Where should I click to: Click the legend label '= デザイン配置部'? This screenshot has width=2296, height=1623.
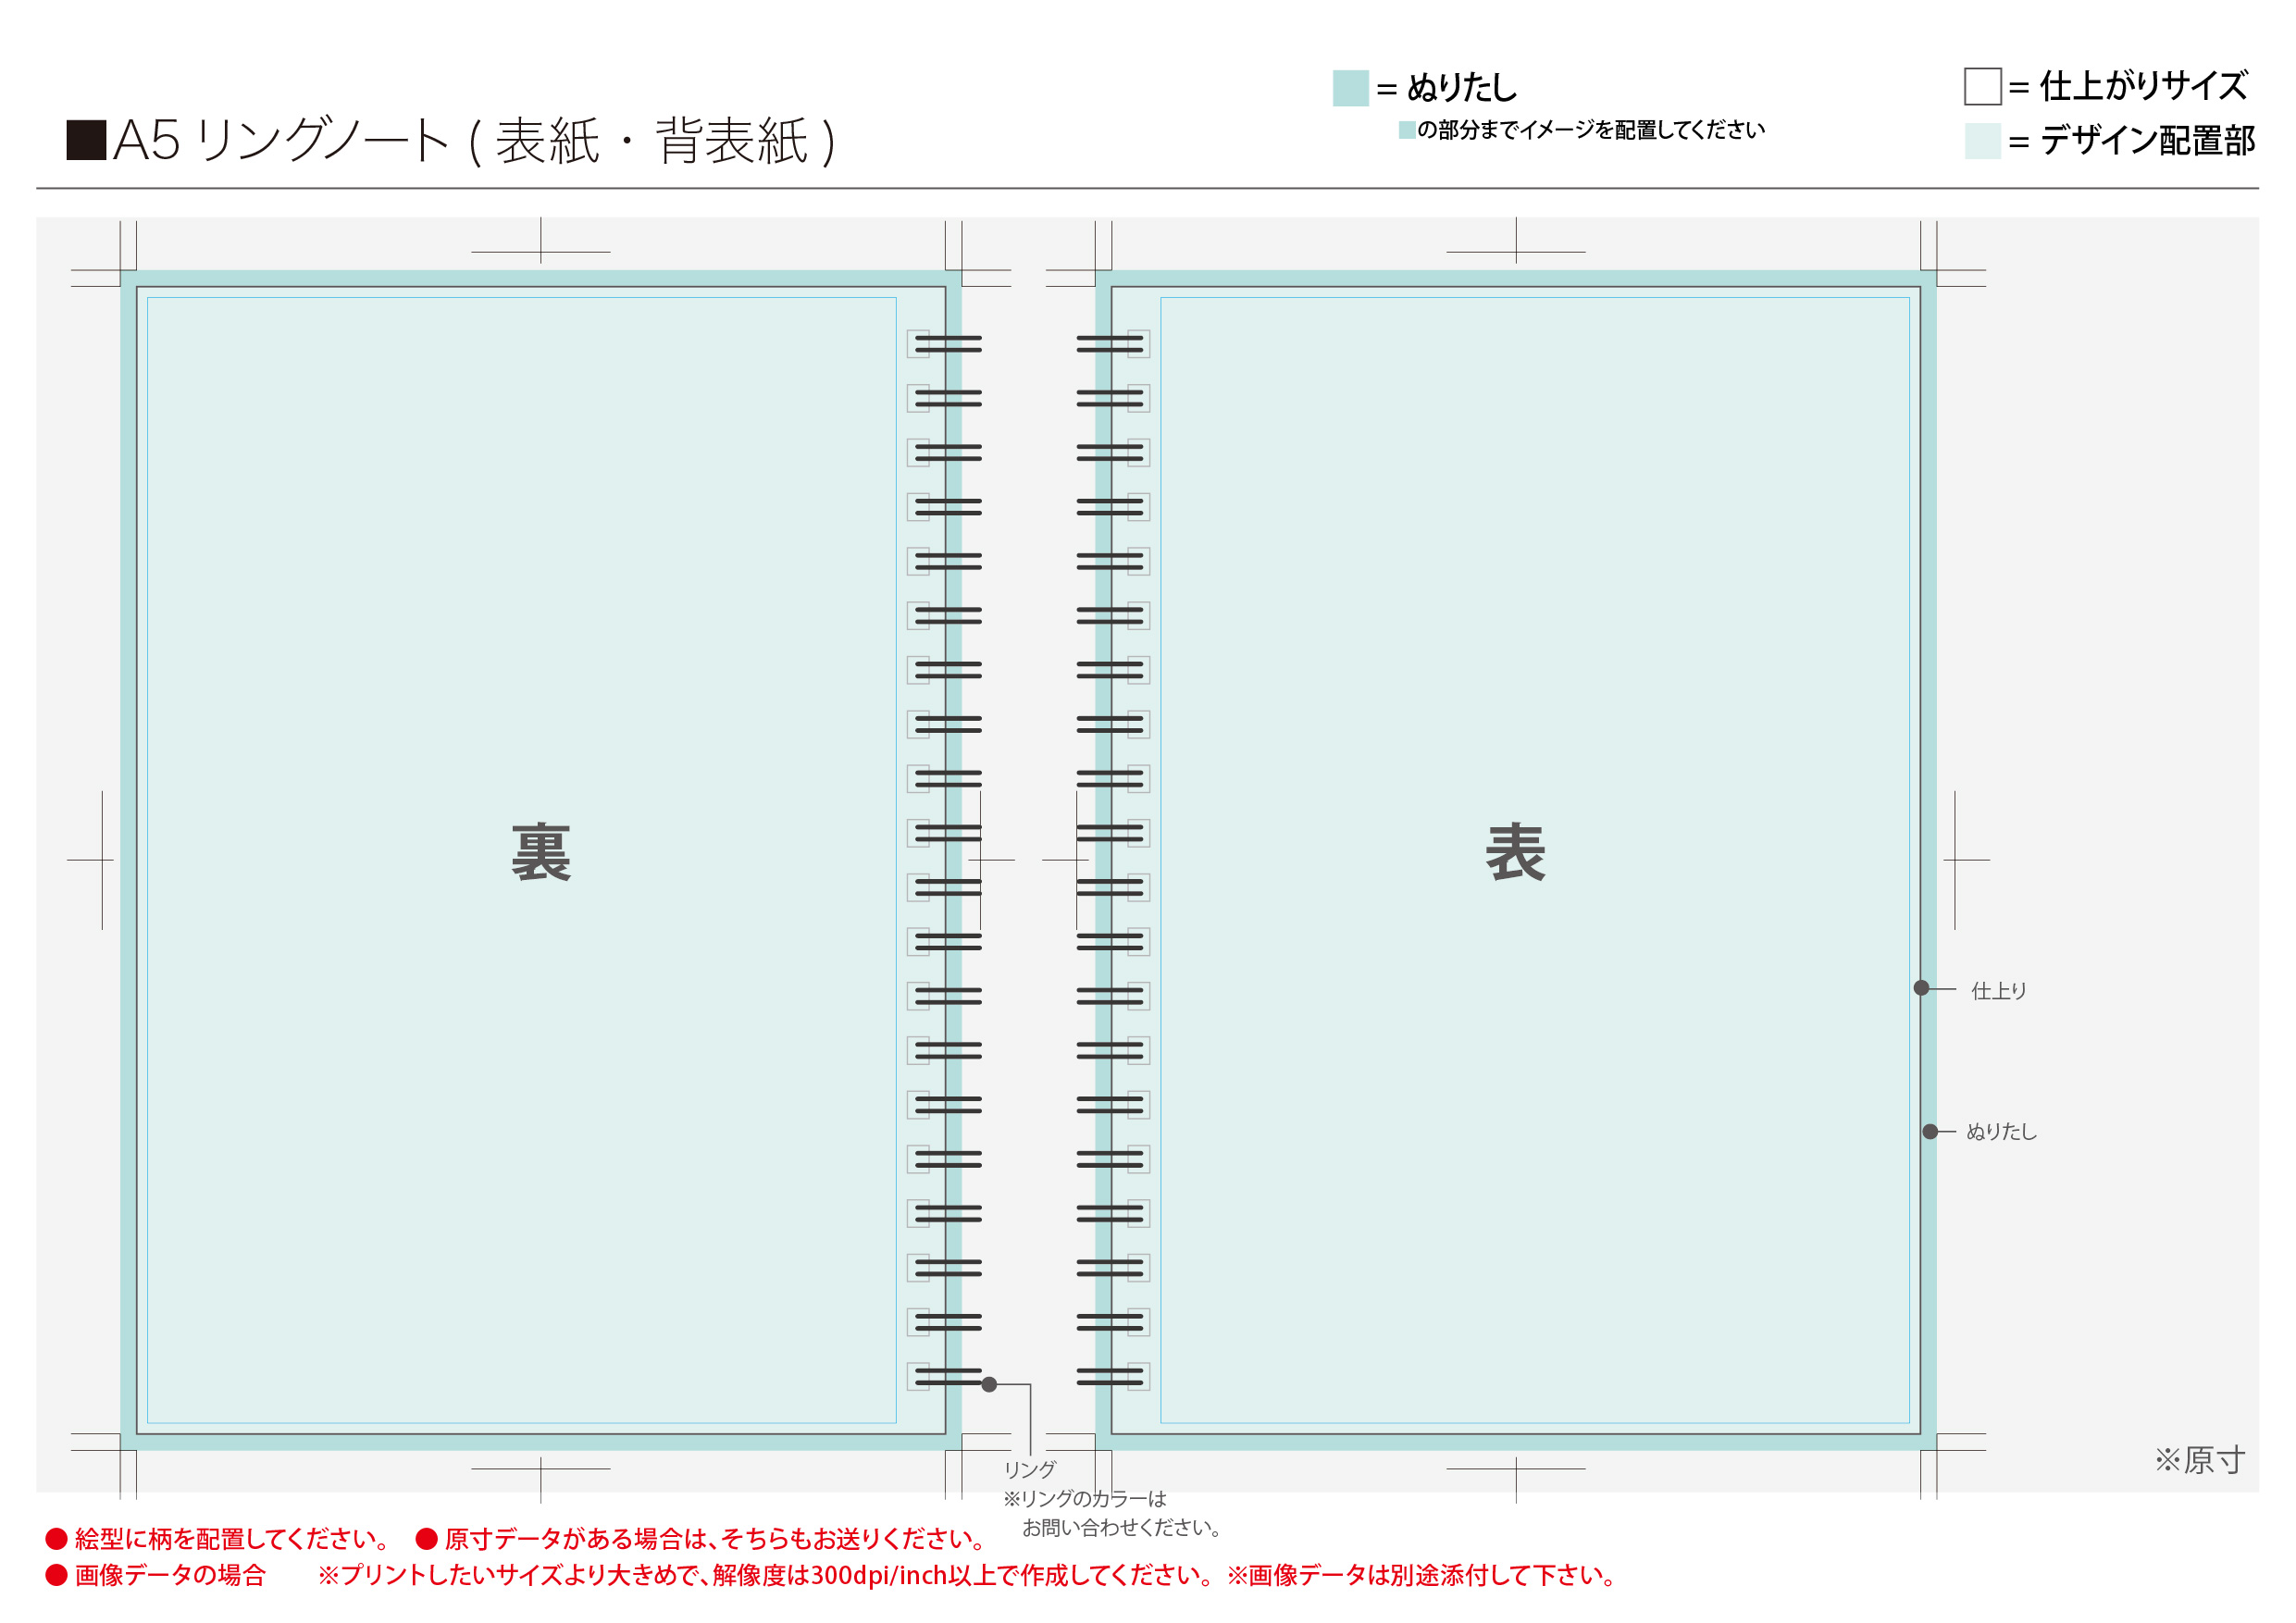pos(2131,141)
